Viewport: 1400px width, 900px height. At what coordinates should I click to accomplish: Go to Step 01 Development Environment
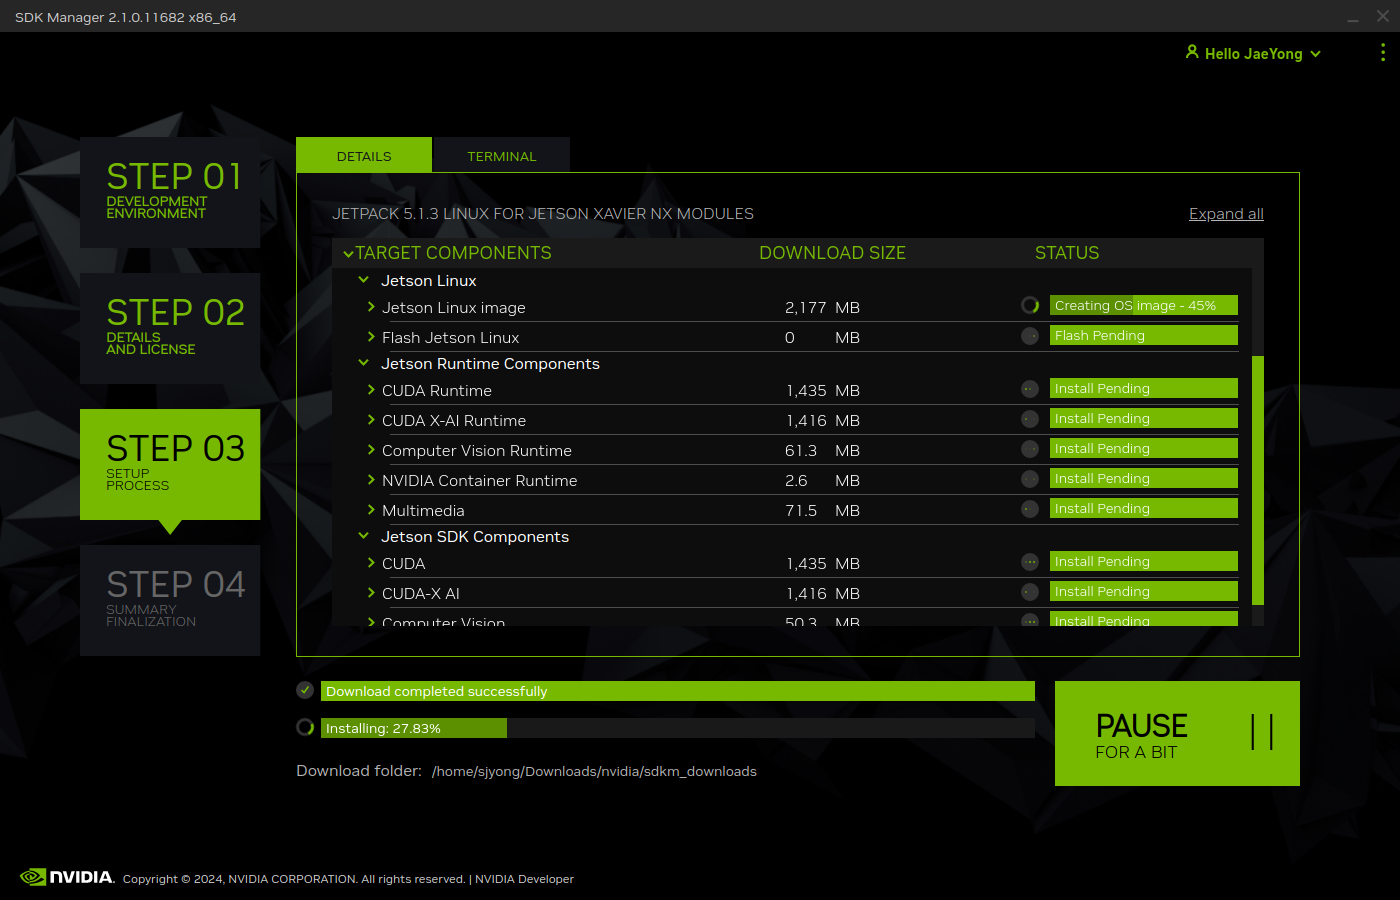click(x=170, y=192)
